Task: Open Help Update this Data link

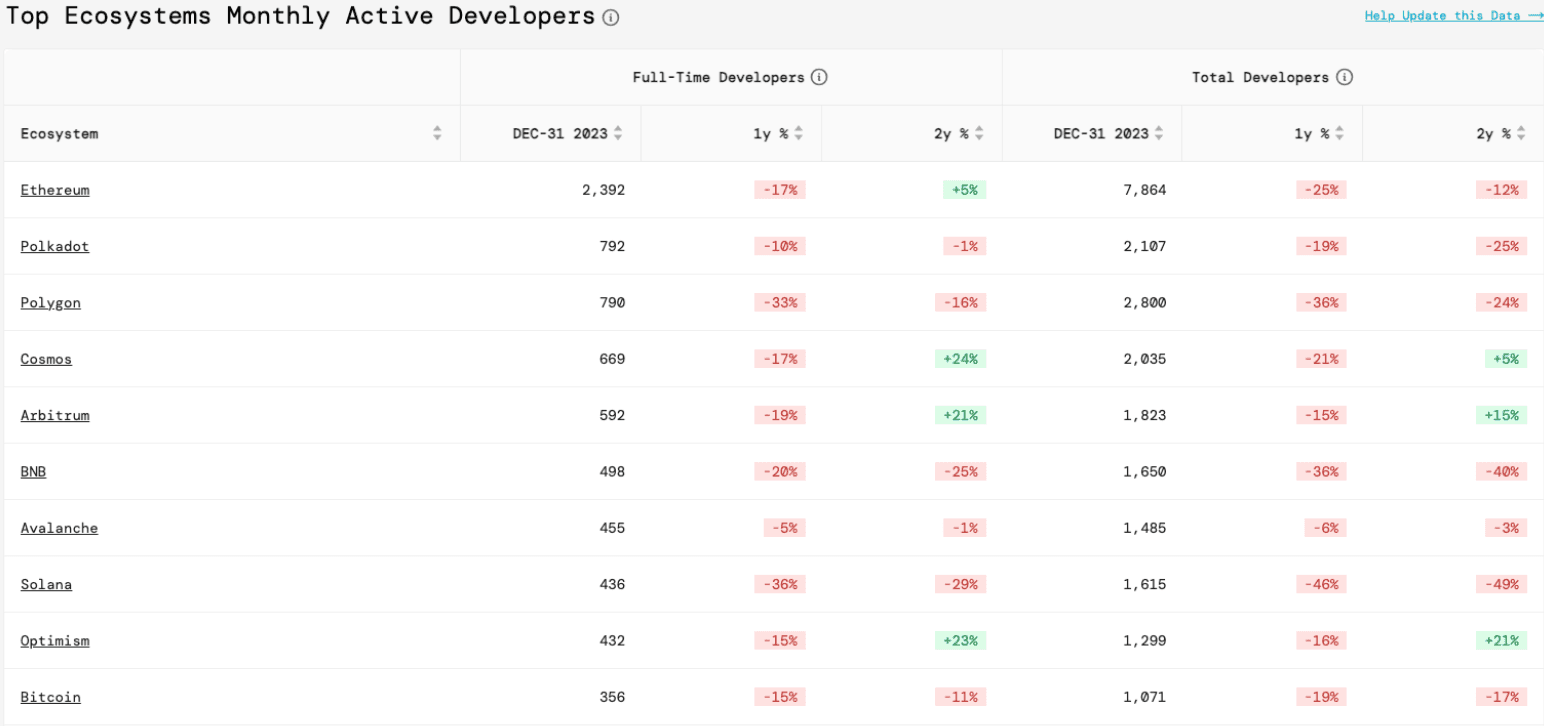Action: (x=1453, y=16)
